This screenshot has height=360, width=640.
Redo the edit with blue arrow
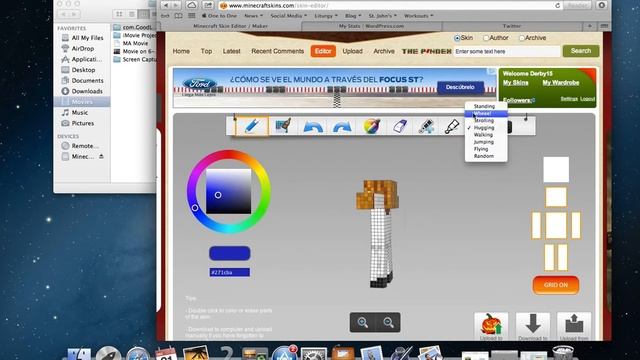tap(342, 127)
